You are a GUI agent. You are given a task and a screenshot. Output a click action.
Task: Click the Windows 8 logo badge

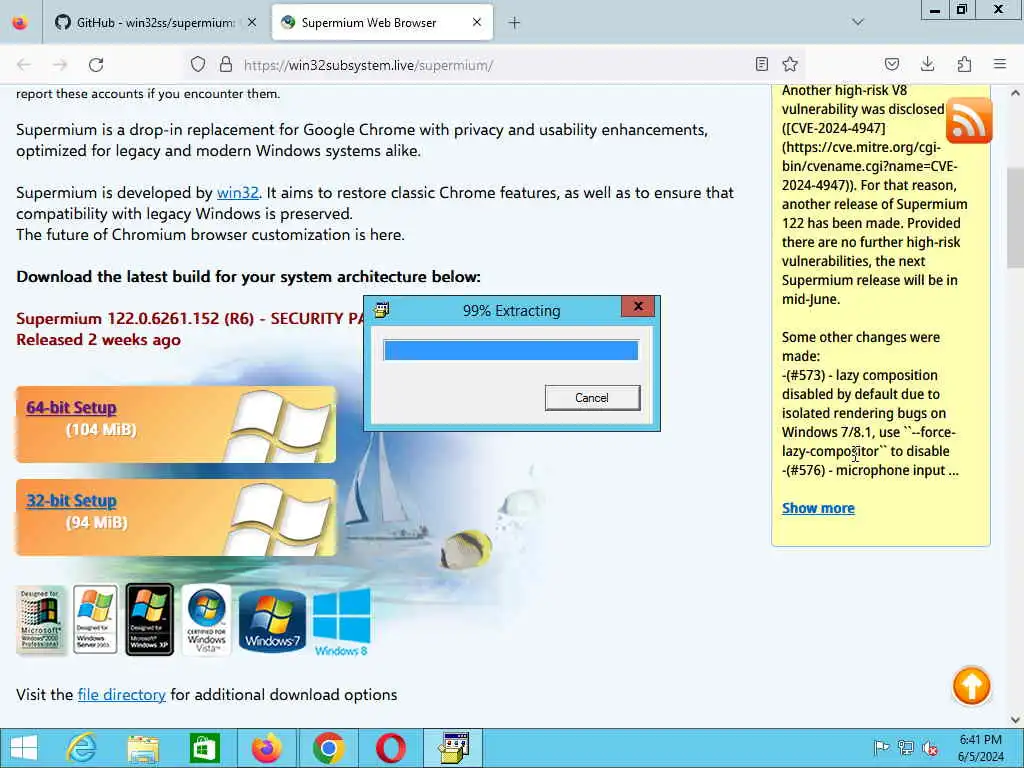pyautogui.click(x=342, y=622)
